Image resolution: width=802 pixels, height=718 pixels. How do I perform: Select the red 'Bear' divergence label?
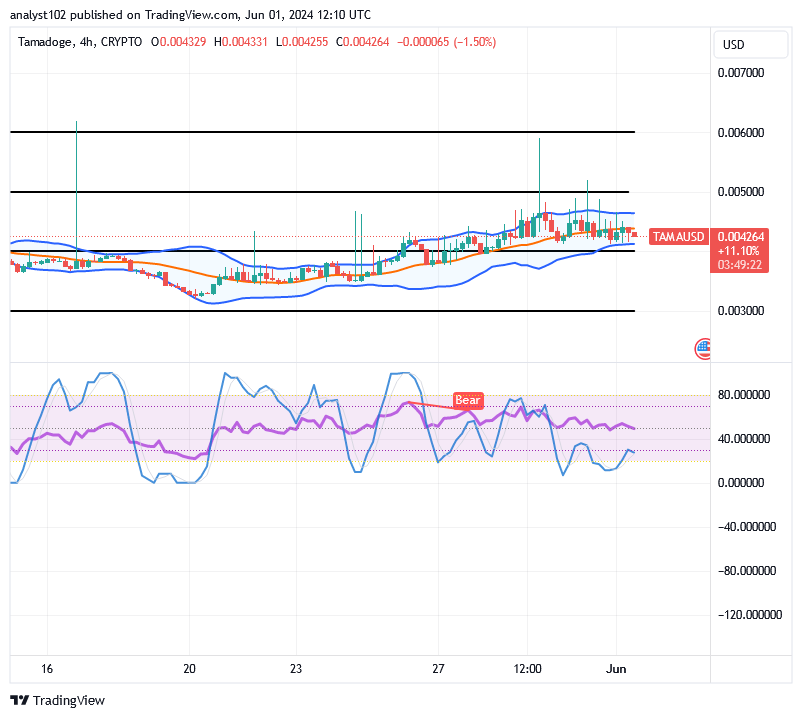[468, 400]
